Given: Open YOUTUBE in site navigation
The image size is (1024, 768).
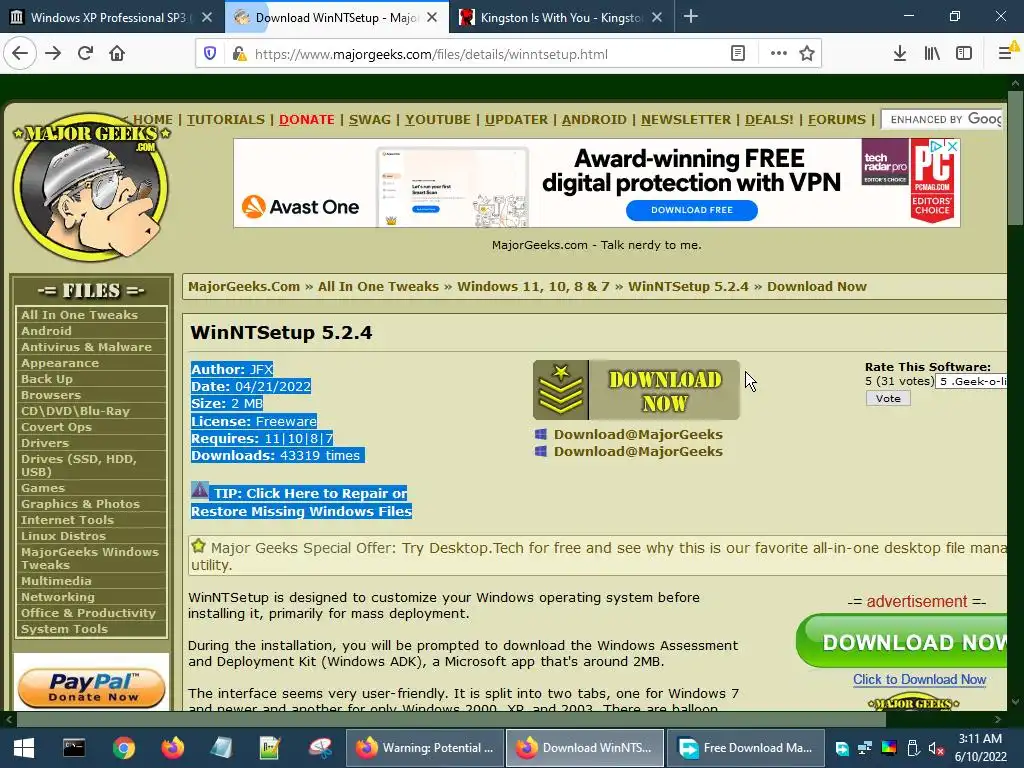Looking at the screenshot, I should (438, 120).
